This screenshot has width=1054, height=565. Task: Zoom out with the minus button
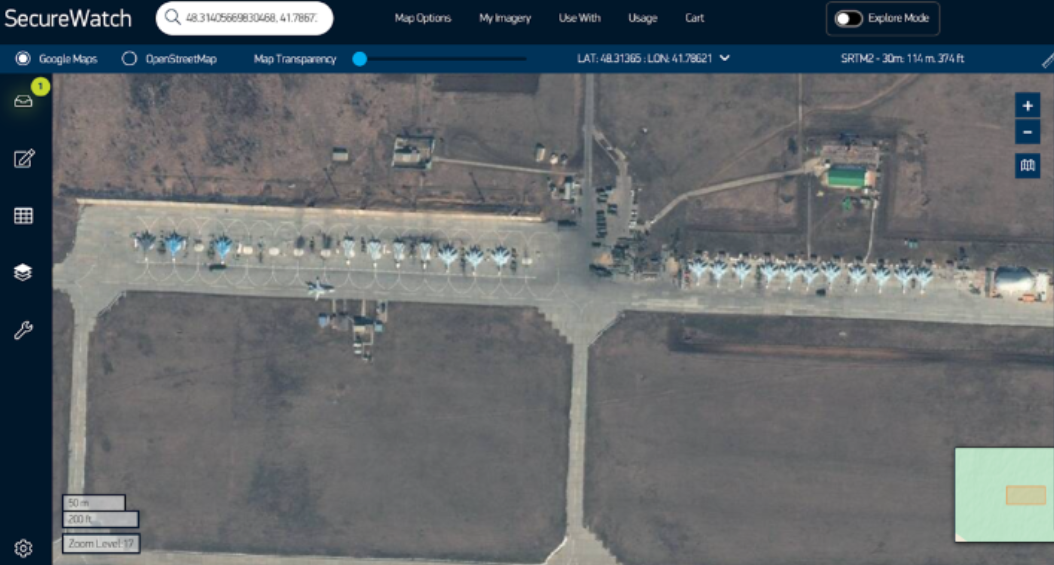click(x=1027, y=132)
